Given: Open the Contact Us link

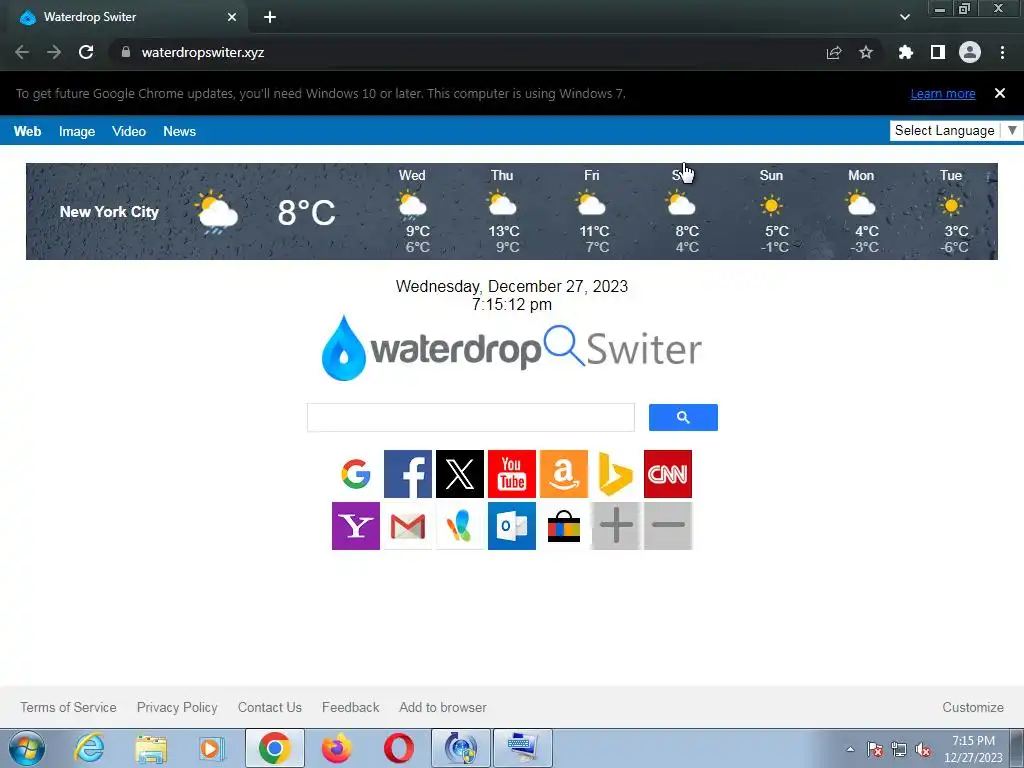Looking at the screenshot, I should pos(270,707).
